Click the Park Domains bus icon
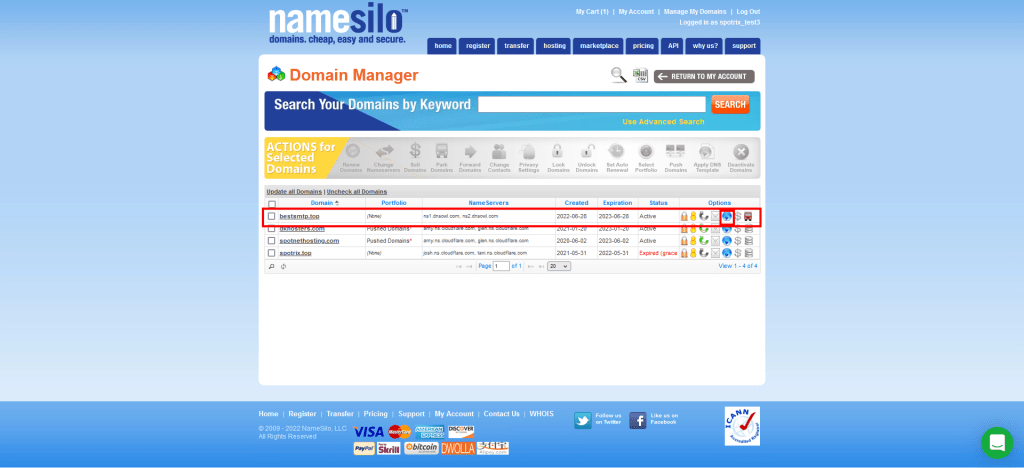Image resolution: width=1024 pixels, height=468 pixels. click(x=441, y=151)
